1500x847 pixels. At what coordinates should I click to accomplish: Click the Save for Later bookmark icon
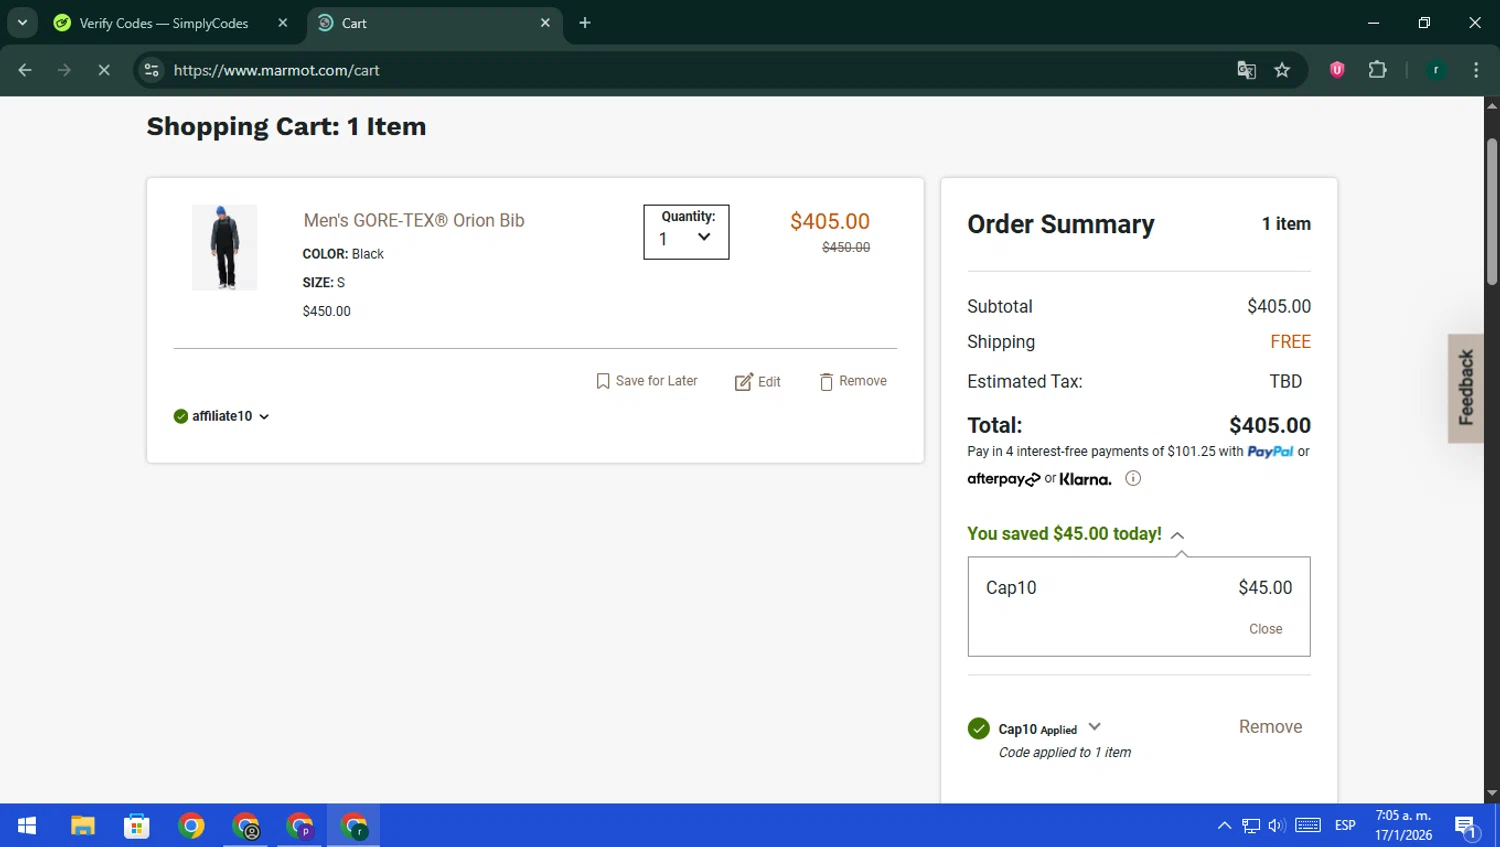point(603,381)
